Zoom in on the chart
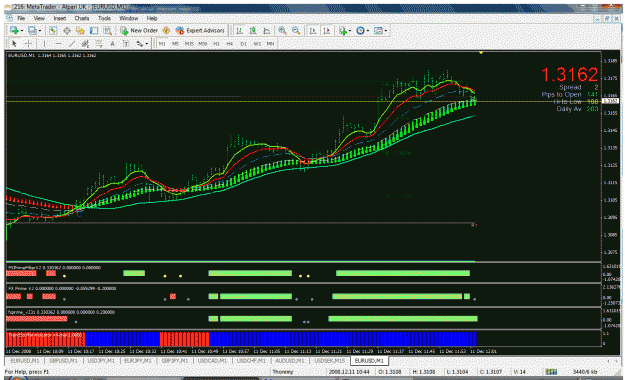The height and width of the screenshot is (380, 625). [x=283, y=30]
